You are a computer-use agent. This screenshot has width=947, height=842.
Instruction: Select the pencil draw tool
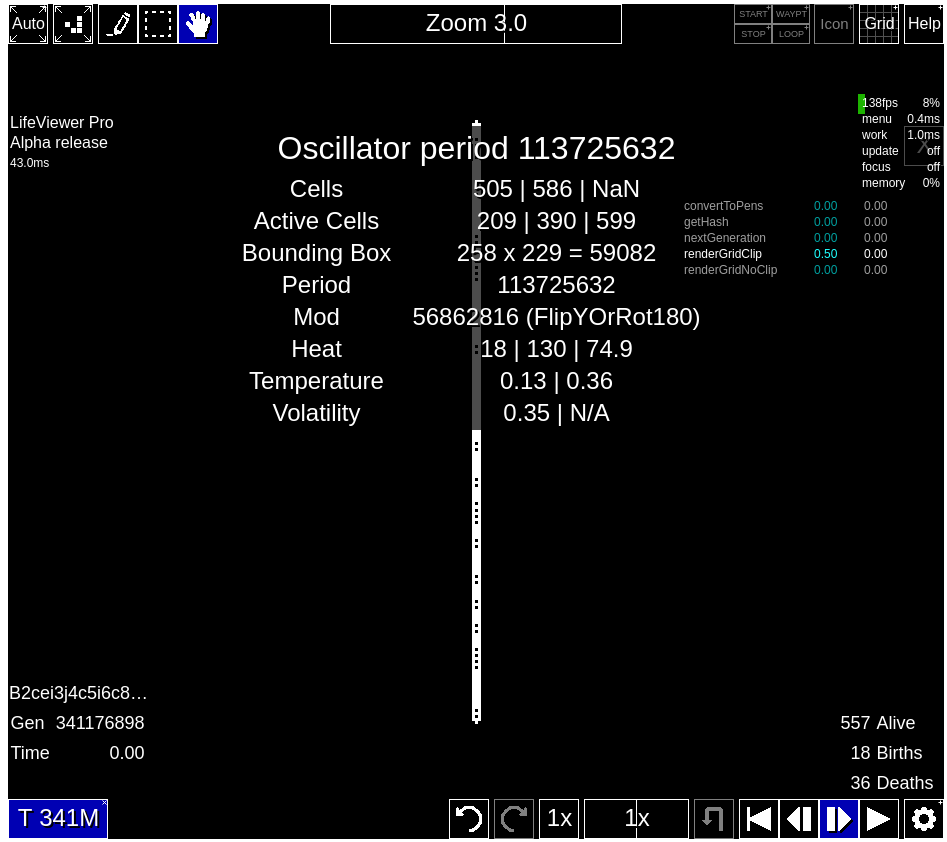click(118, 24)
